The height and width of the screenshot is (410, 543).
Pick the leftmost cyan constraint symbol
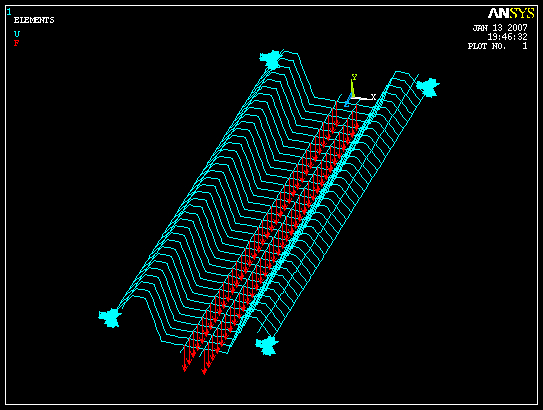(x=110, y=318)
